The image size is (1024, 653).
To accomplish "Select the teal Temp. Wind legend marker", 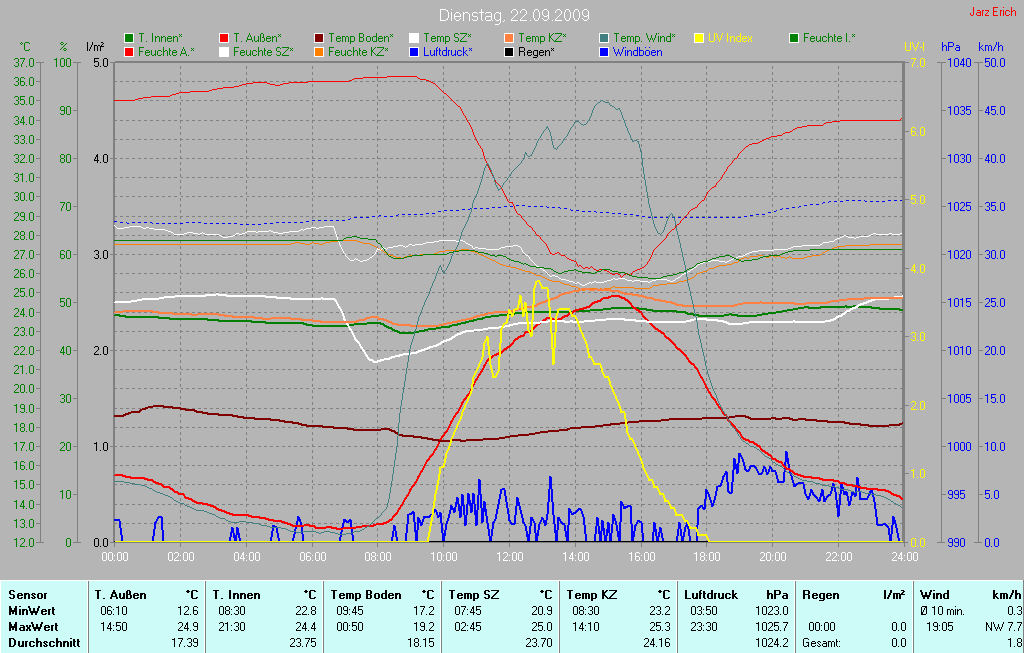I will pyautogui.click(x=604, y=38).
